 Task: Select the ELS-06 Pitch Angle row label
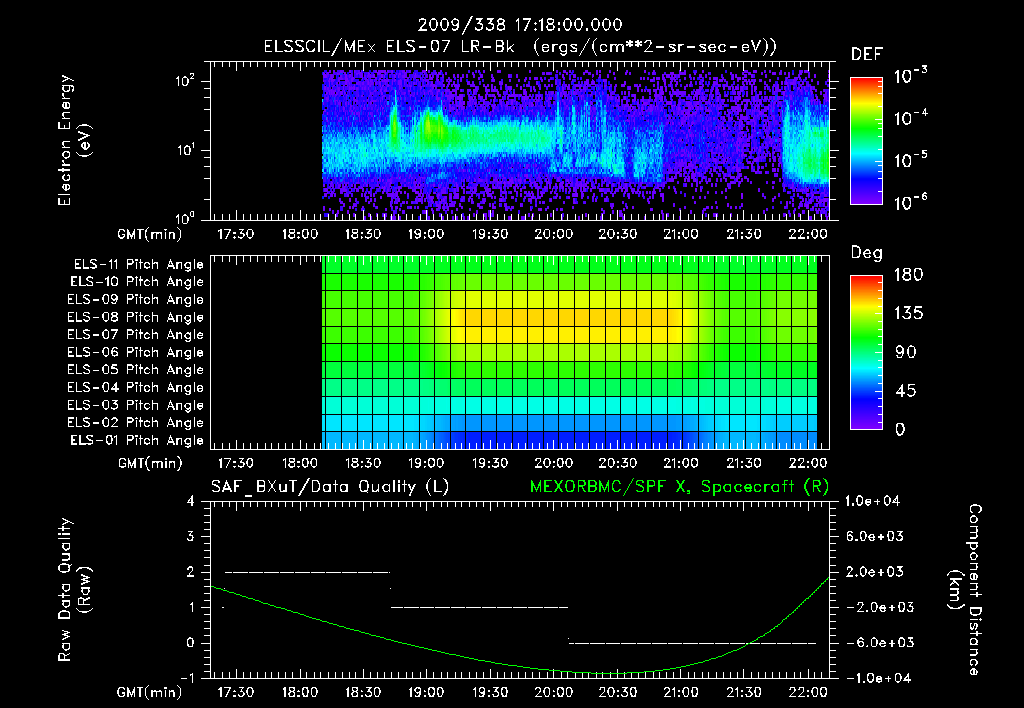click(x=136, y=353)
